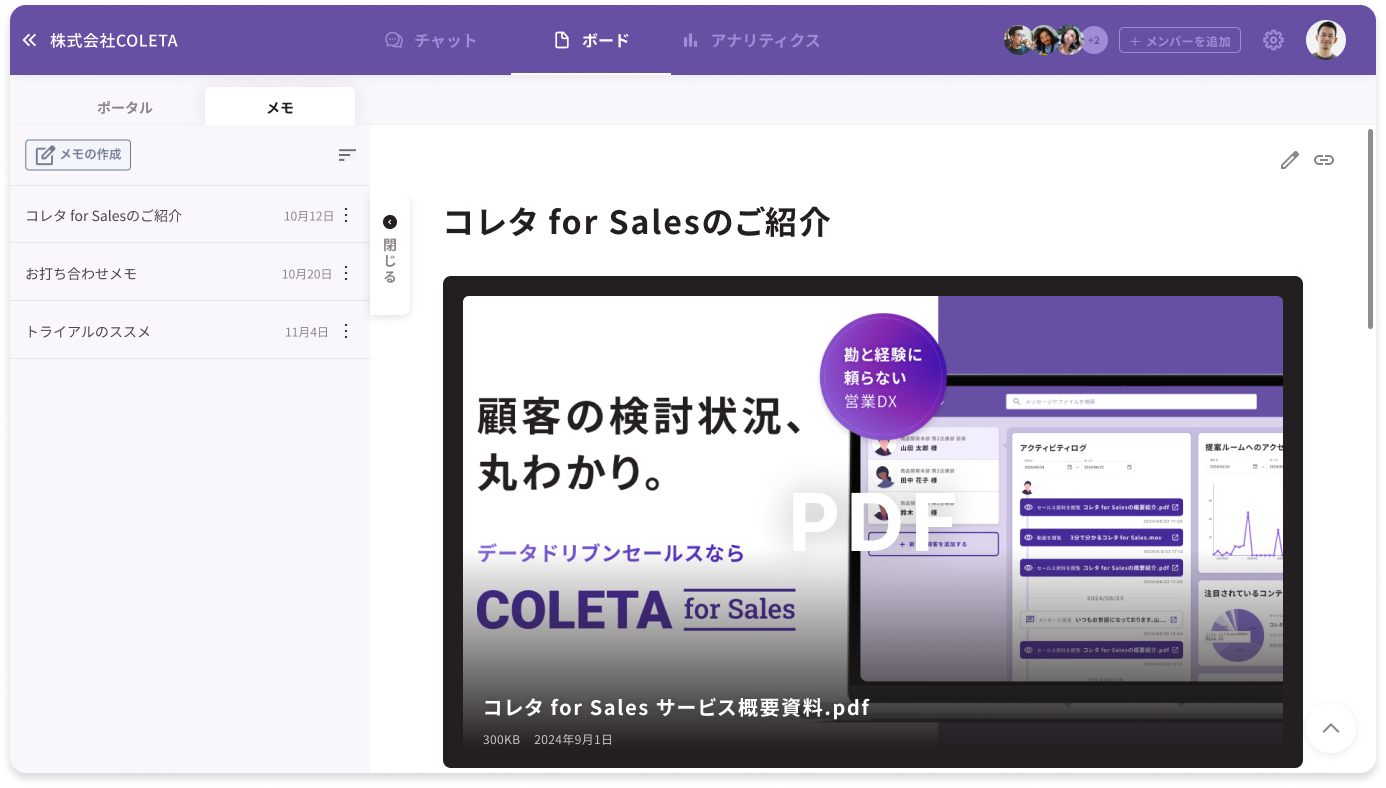This screenshot has width=1386, height=788.
Task: Open the settings gear icon
Action: [1273, 40]
